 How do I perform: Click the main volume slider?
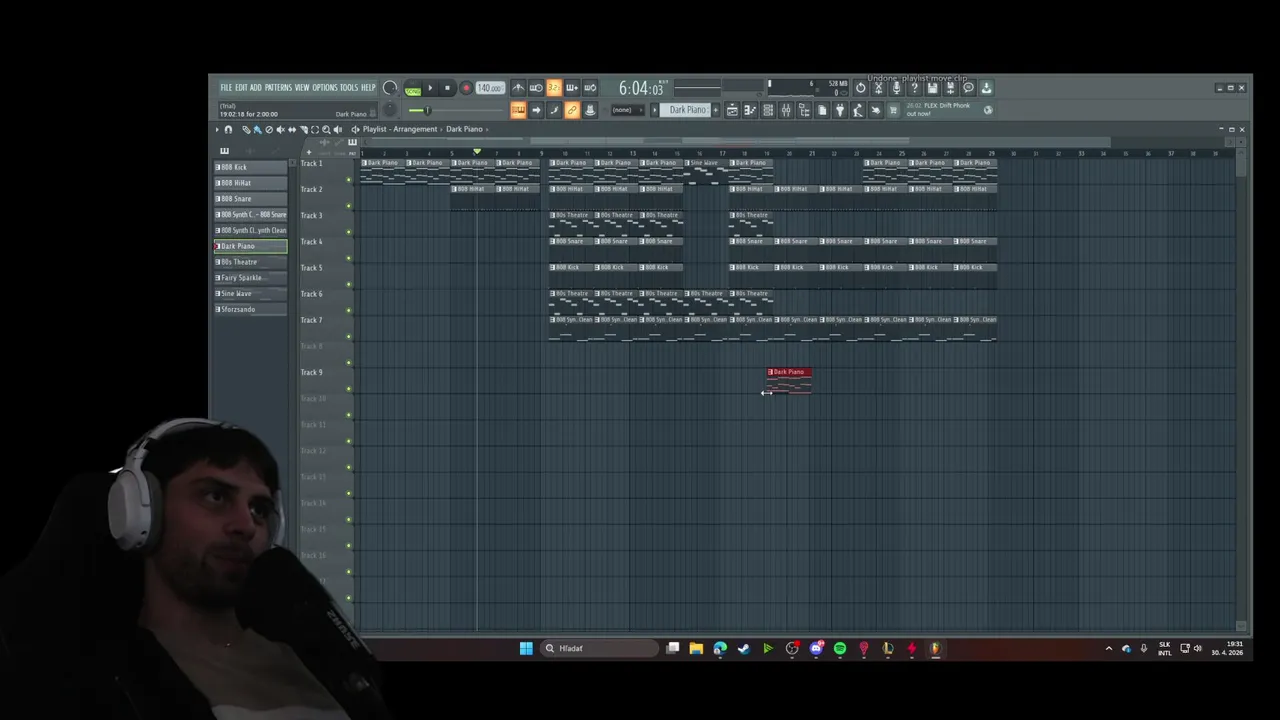456,110
